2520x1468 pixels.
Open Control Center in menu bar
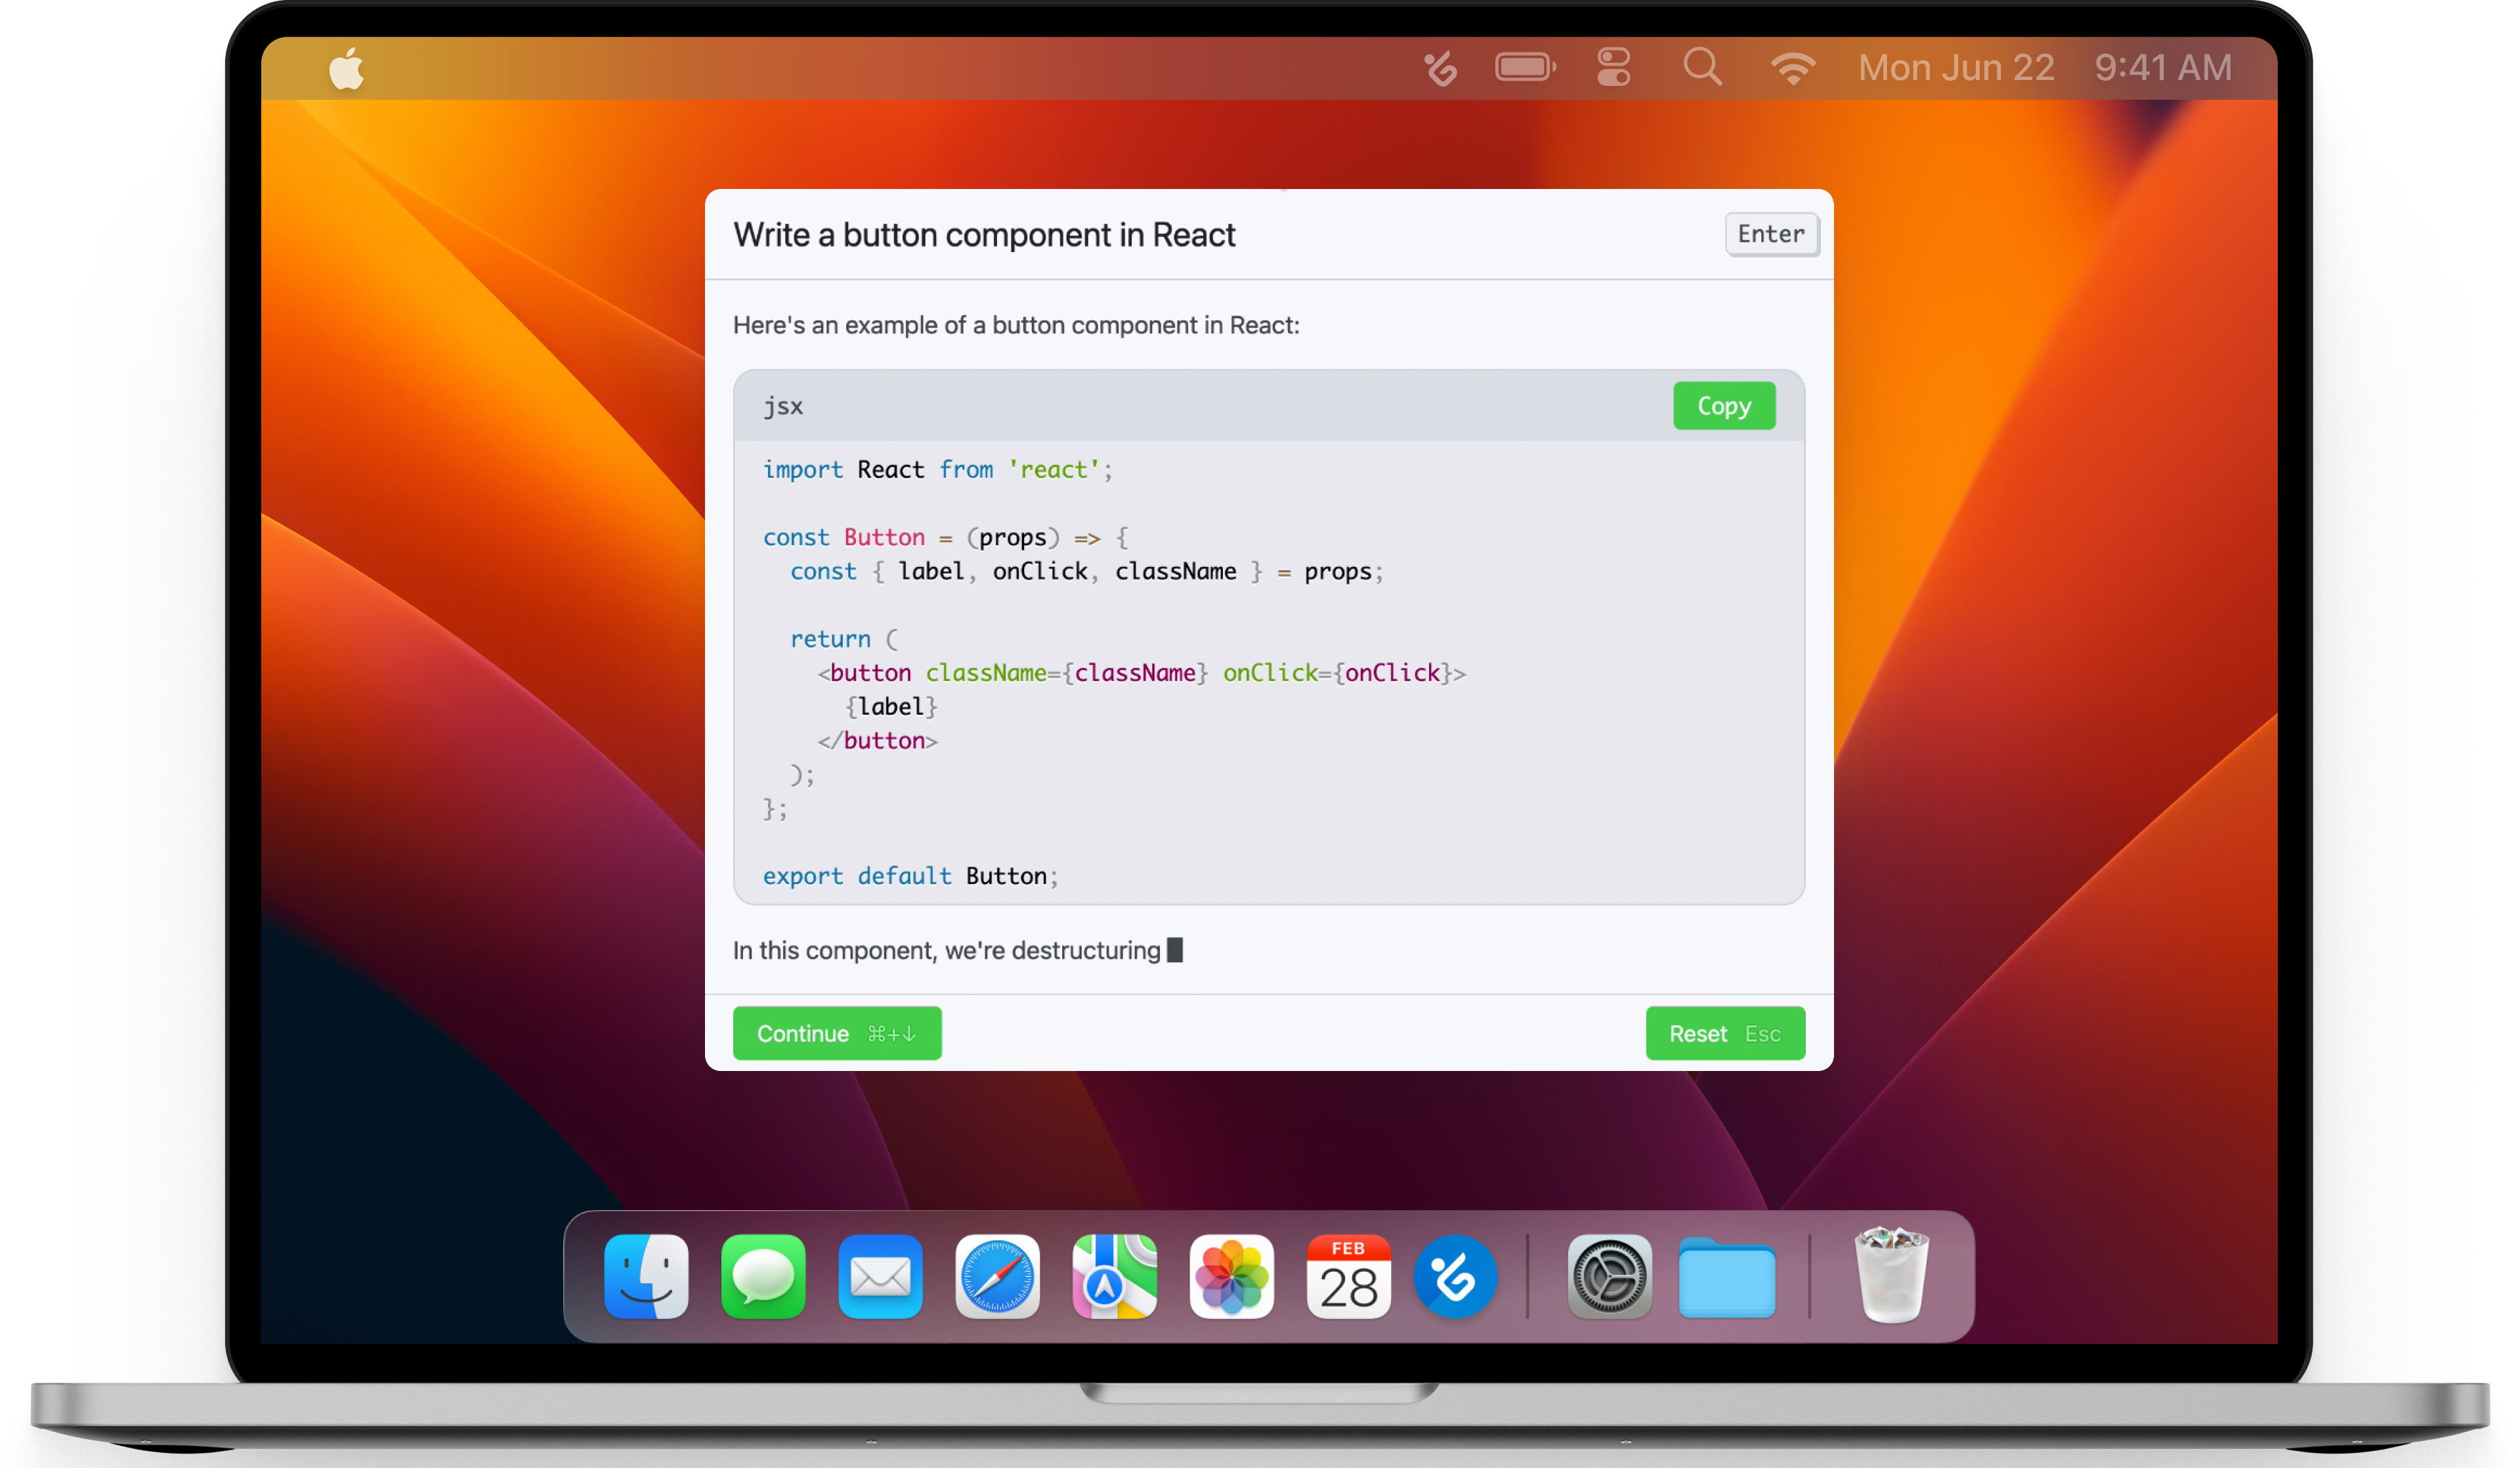coord(1613,67)
